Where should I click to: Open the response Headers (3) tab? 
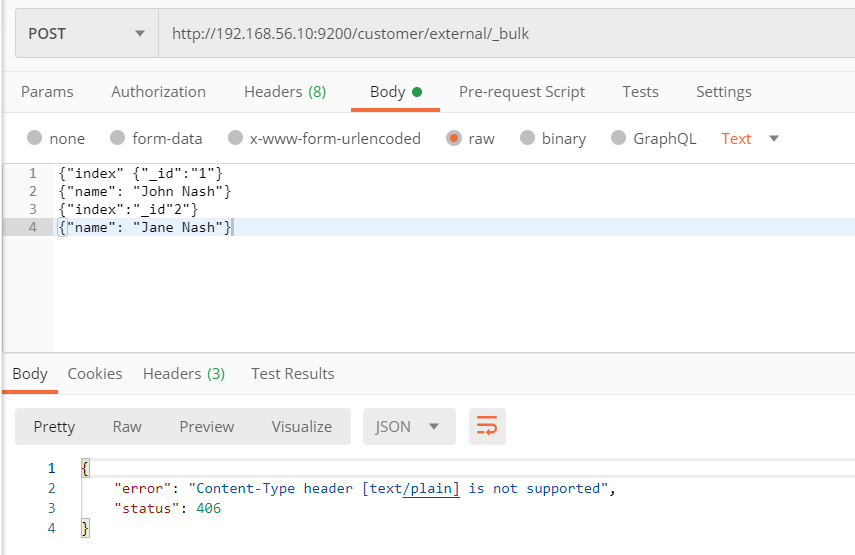(x=184, y=373)
